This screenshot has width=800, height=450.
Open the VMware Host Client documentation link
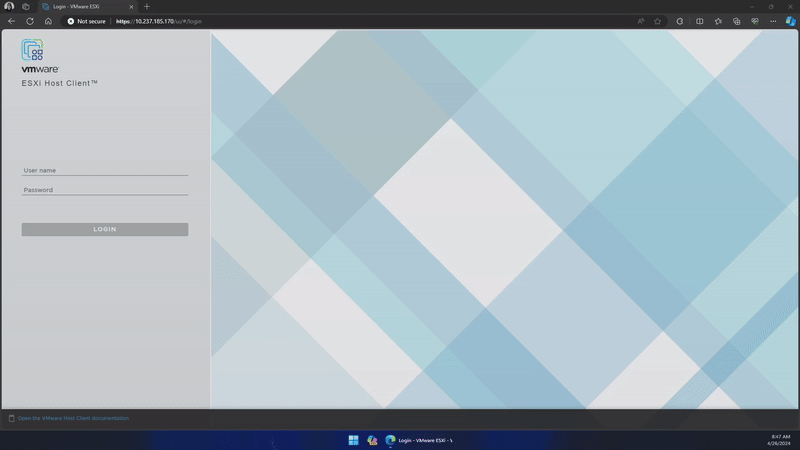(x=73, y=418)
